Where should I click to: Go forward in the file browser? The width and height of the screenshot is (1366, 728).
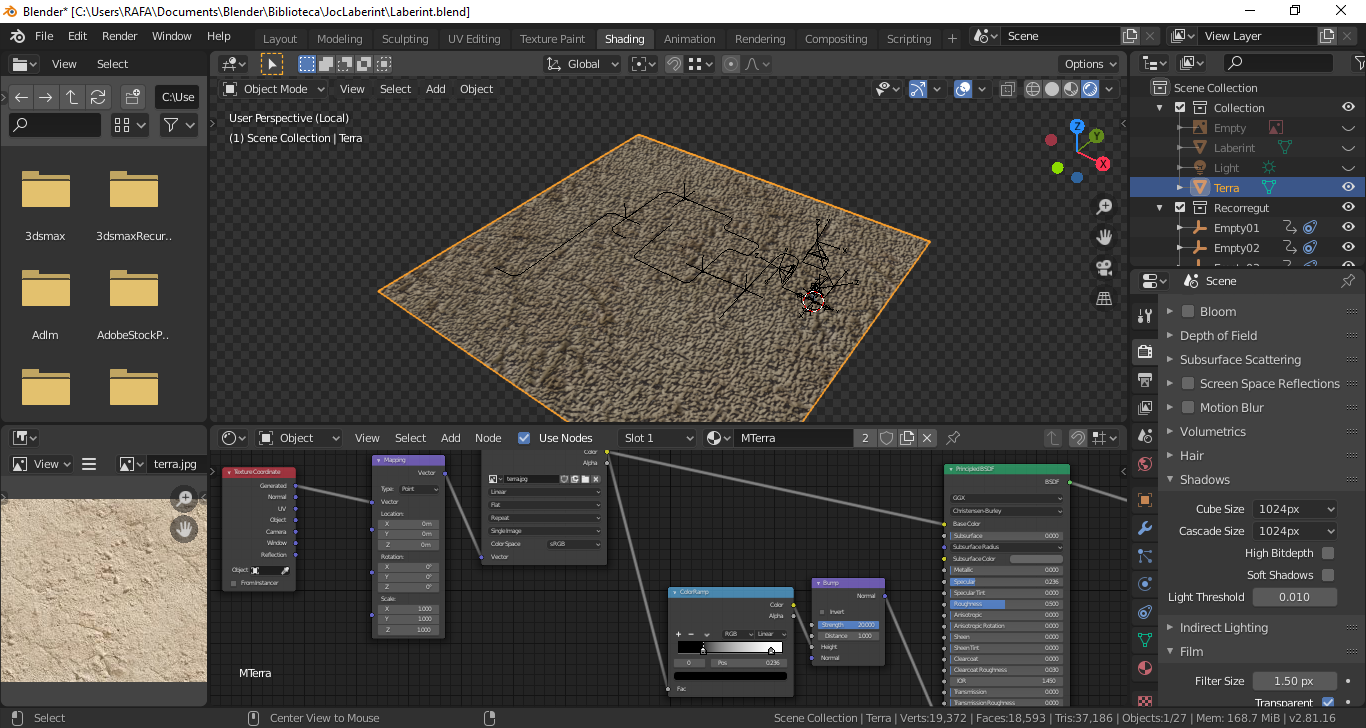point(46,97)
